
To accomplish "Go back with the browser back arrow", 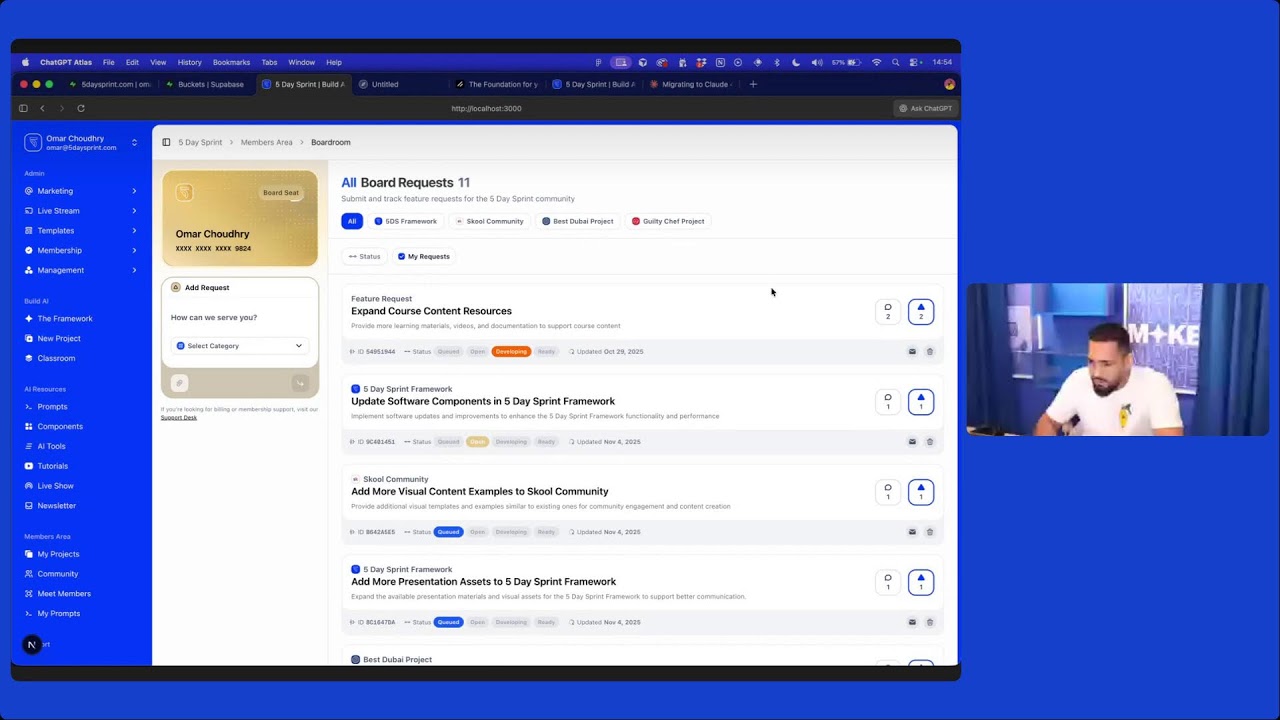I will tap(42, 108).
